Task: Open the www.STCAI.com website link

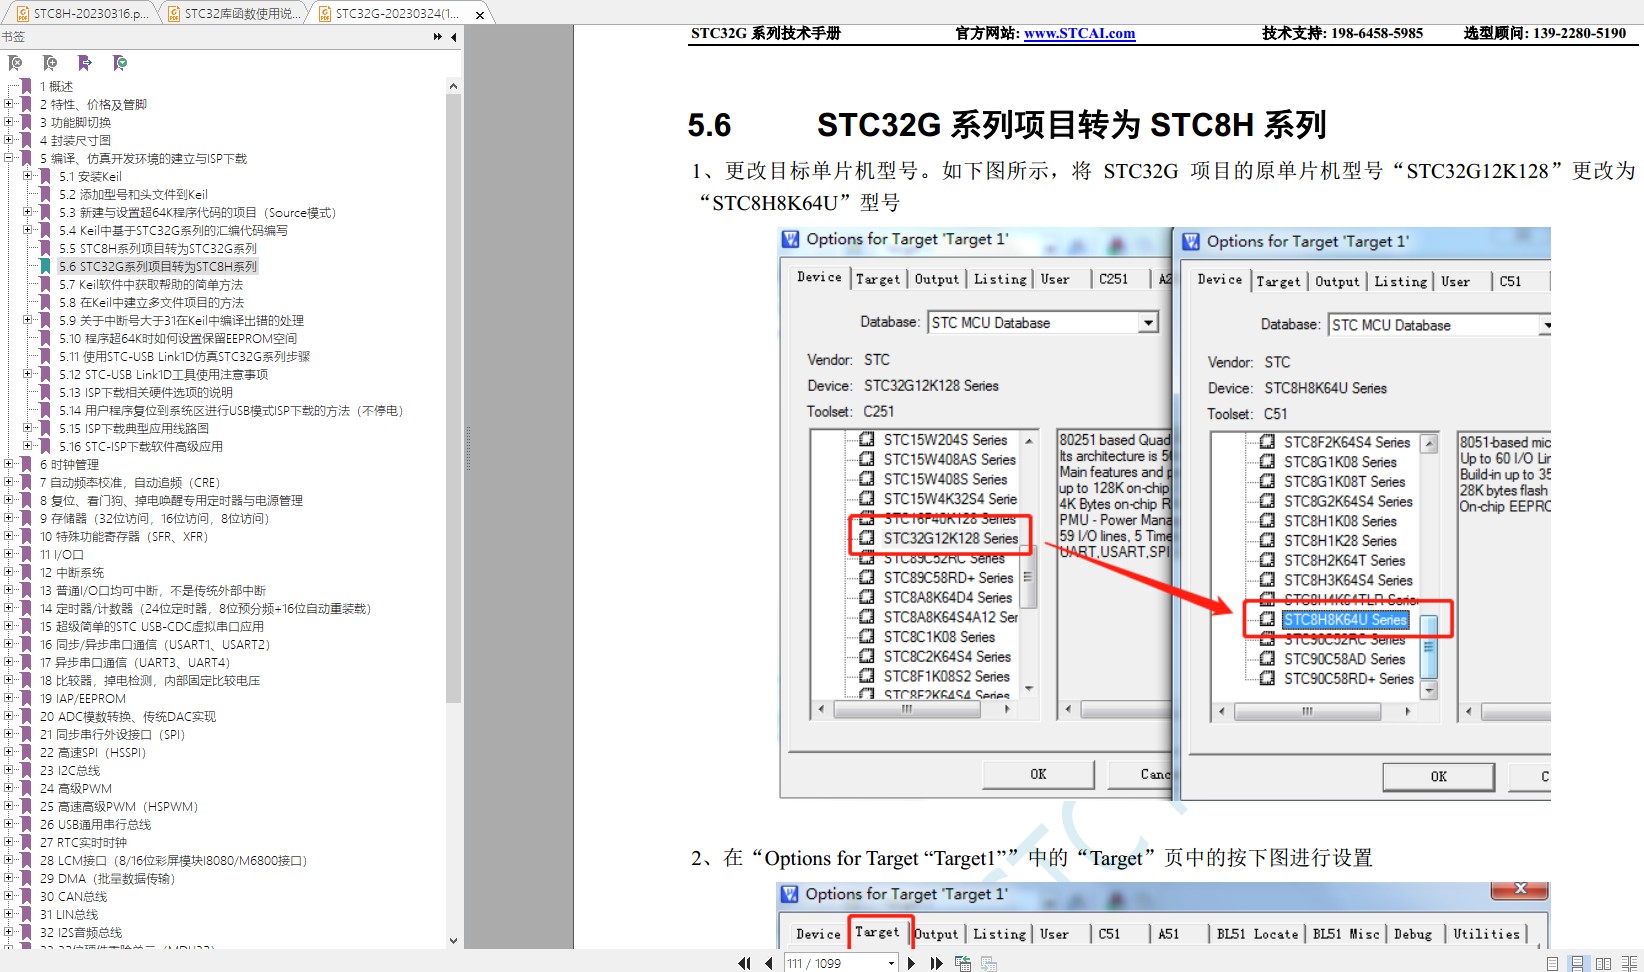Action: point(1079,33)
